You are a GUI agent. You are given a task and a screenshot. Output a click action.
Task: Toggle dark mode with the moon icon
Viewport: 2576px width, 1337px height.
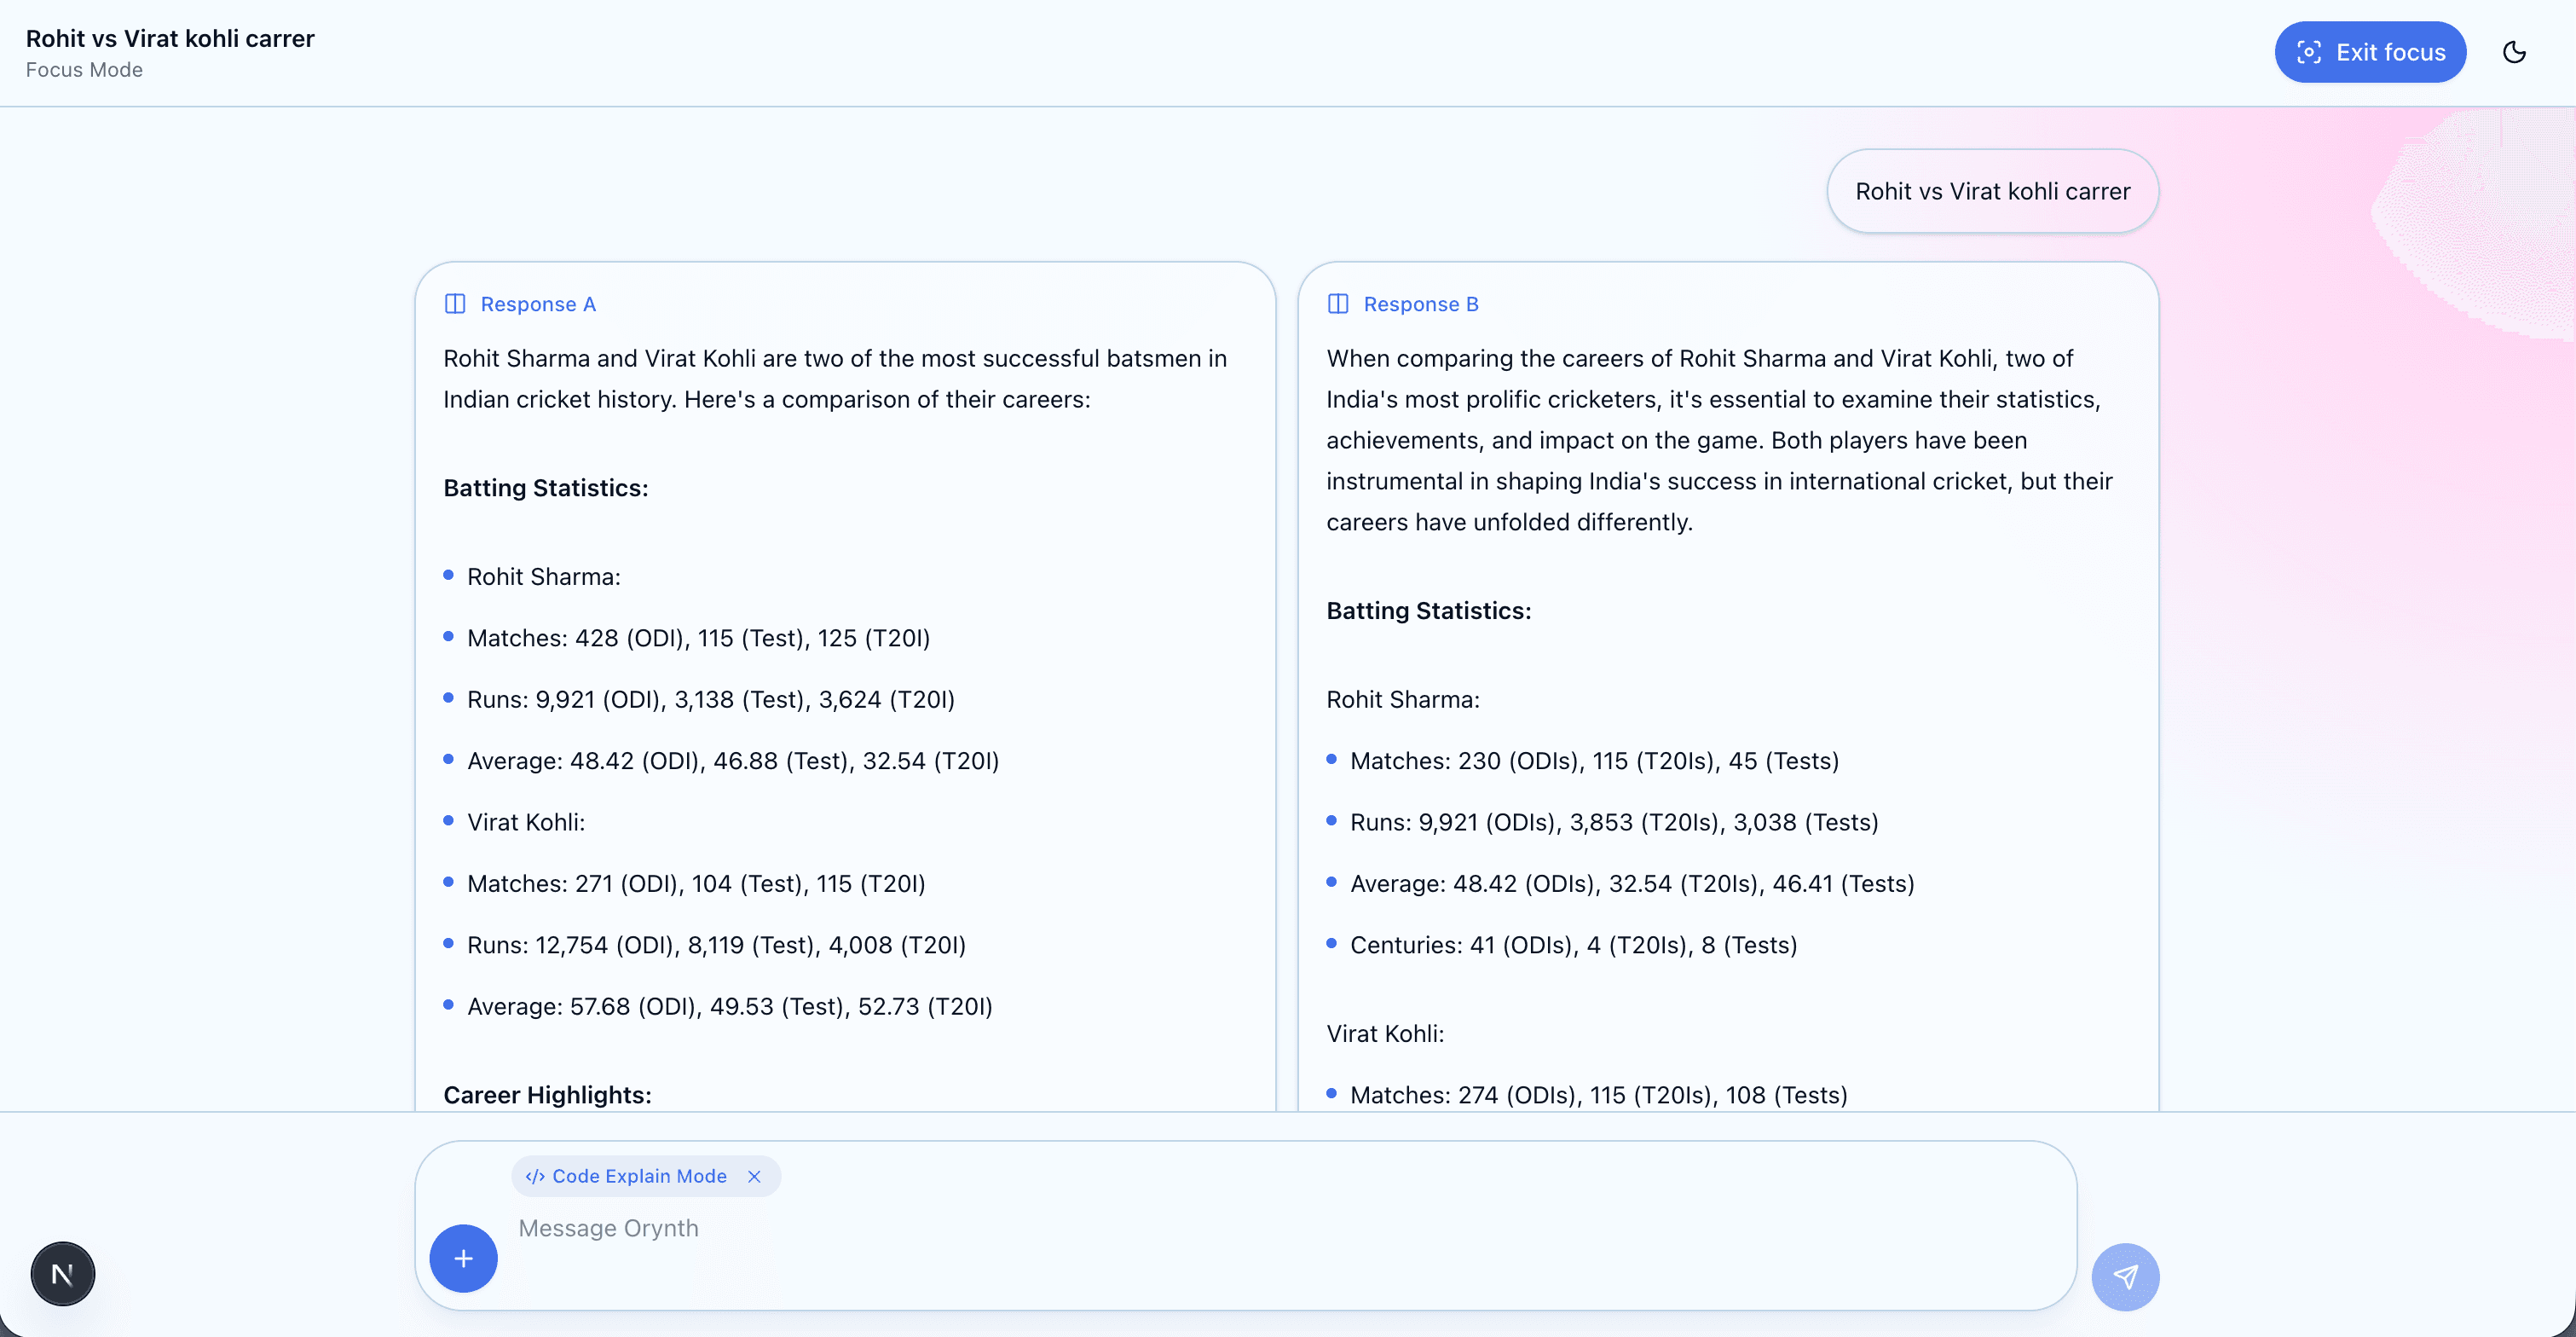coord(2514,52)
